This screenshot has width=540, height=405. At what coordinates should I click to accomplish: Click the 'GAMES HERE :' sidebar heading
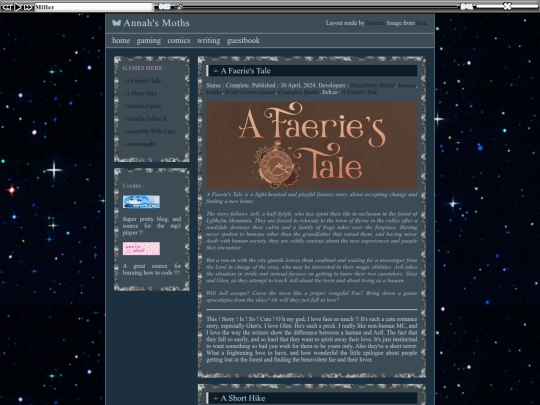point(144,68)
